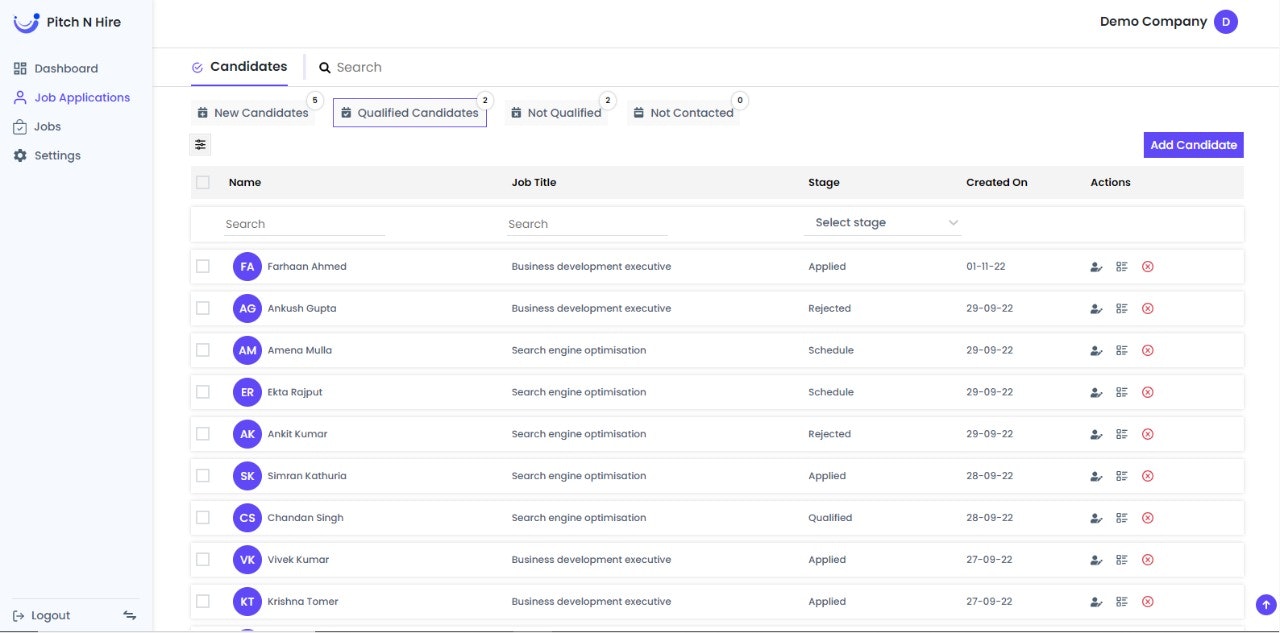Select the checkbox for Ekta Rajput
The width and height of the screenshot is (1280, 633).
click(x=203, y=392)
